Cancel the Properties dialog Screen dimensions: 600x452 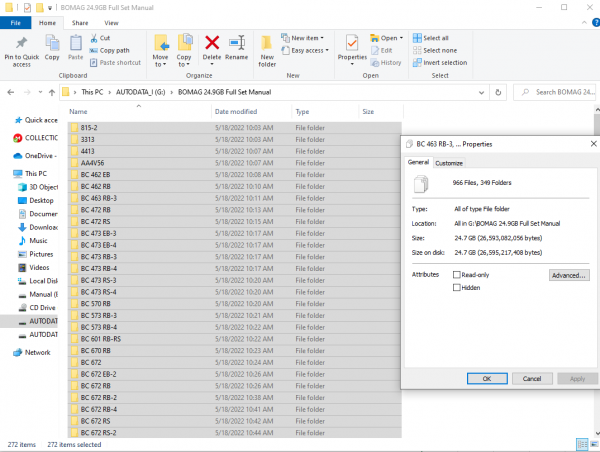click(x=532, y=379)
